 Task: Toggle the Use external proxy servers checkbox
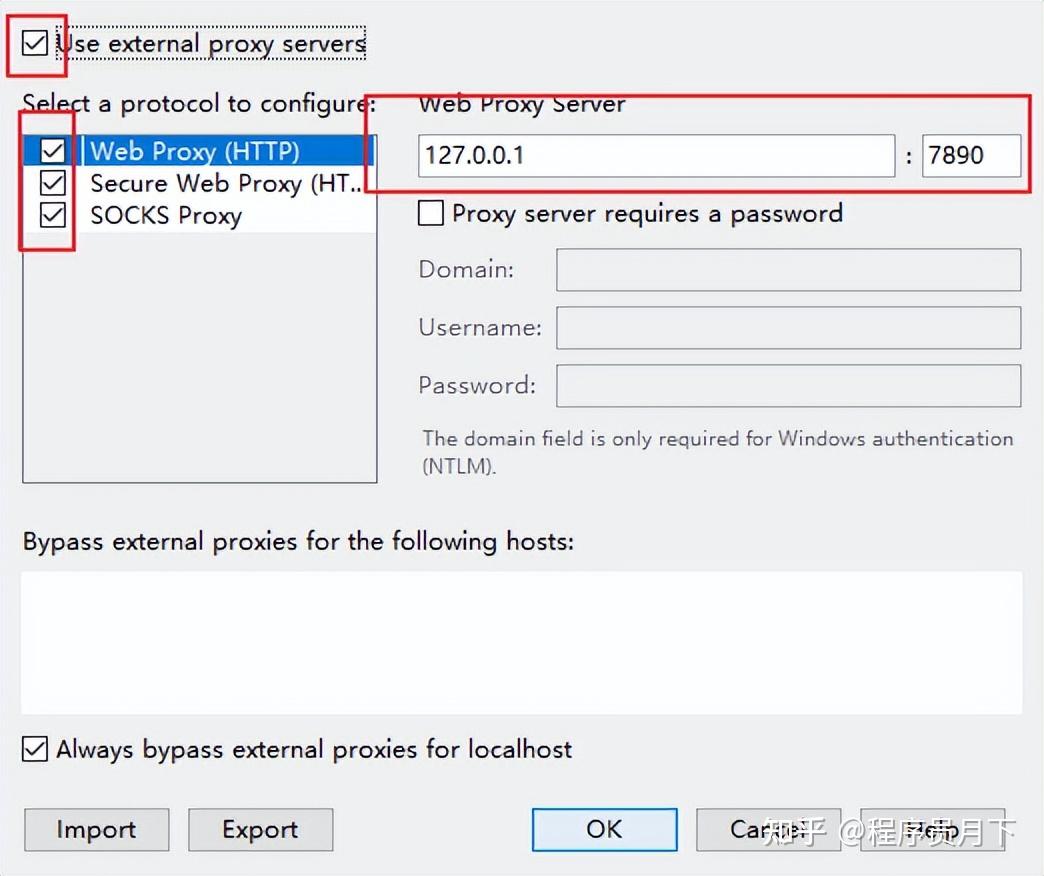click(35, 44)
